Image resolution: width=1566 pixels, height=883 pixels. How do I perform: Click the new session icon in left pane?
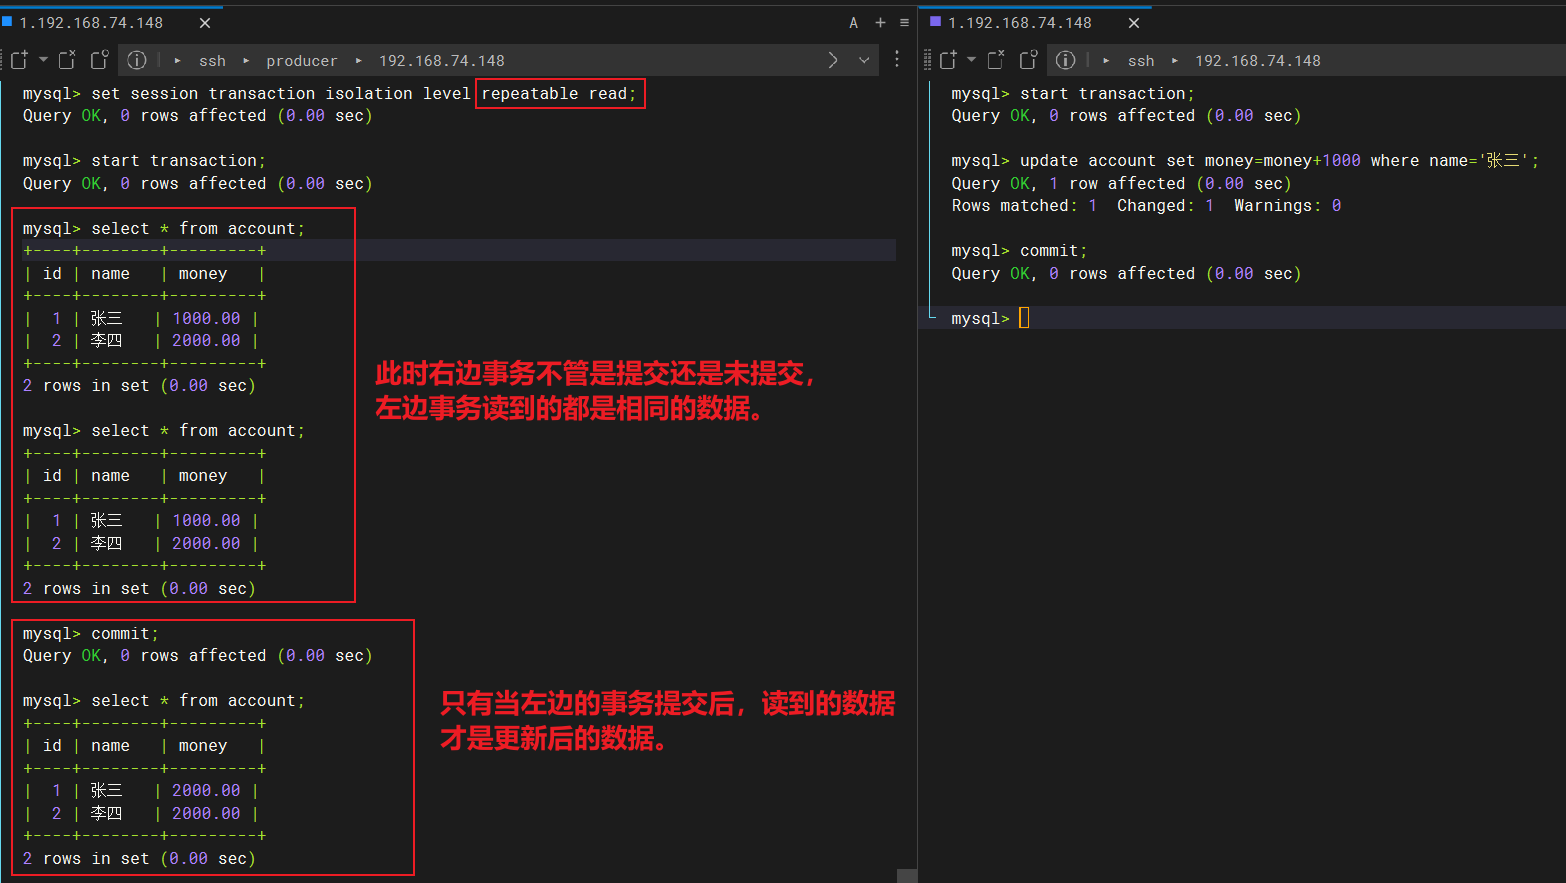[19, 60]
